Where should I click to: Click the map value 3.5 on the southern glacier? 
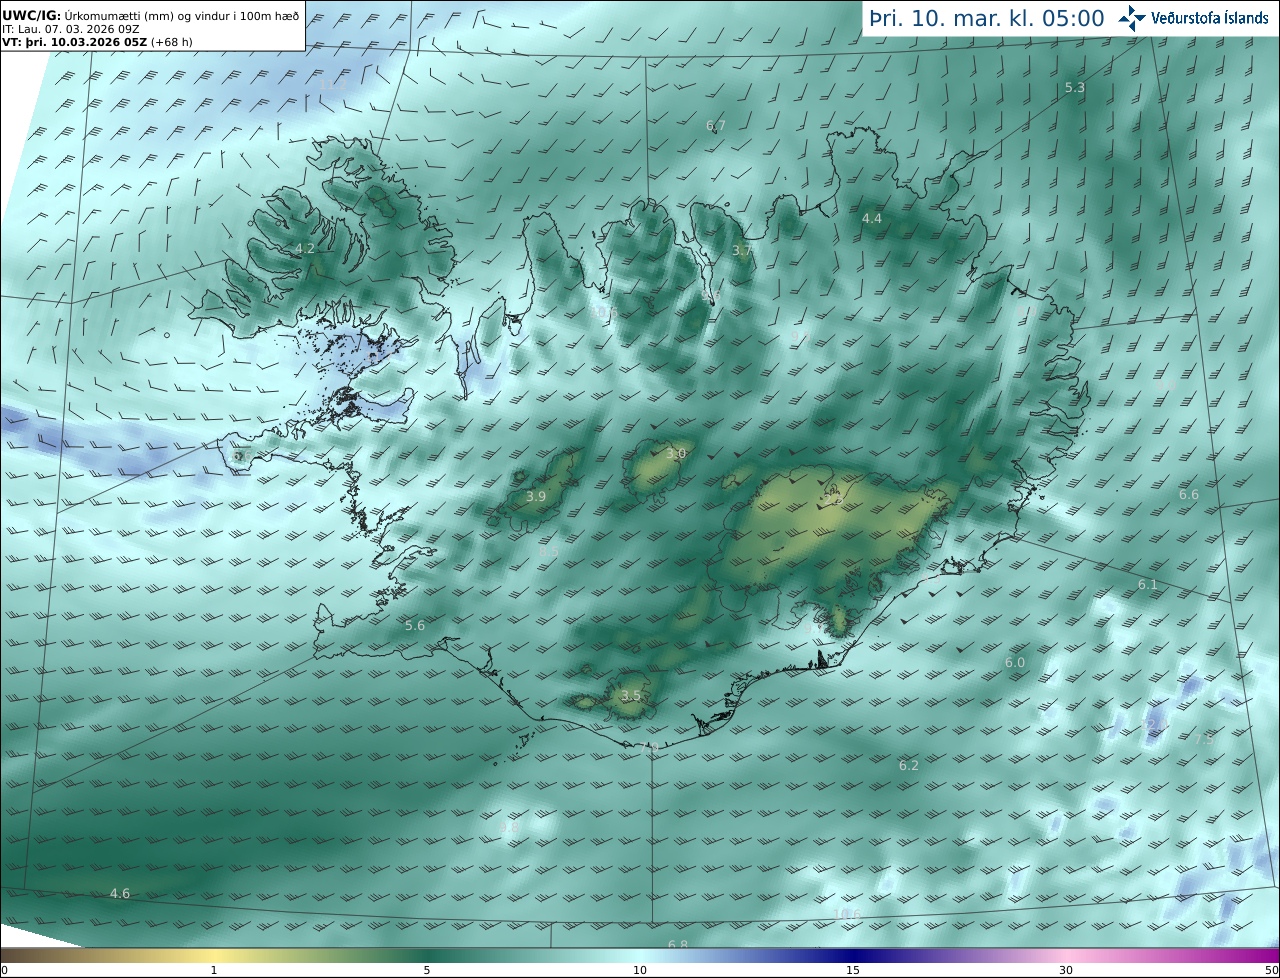(630, 696)
